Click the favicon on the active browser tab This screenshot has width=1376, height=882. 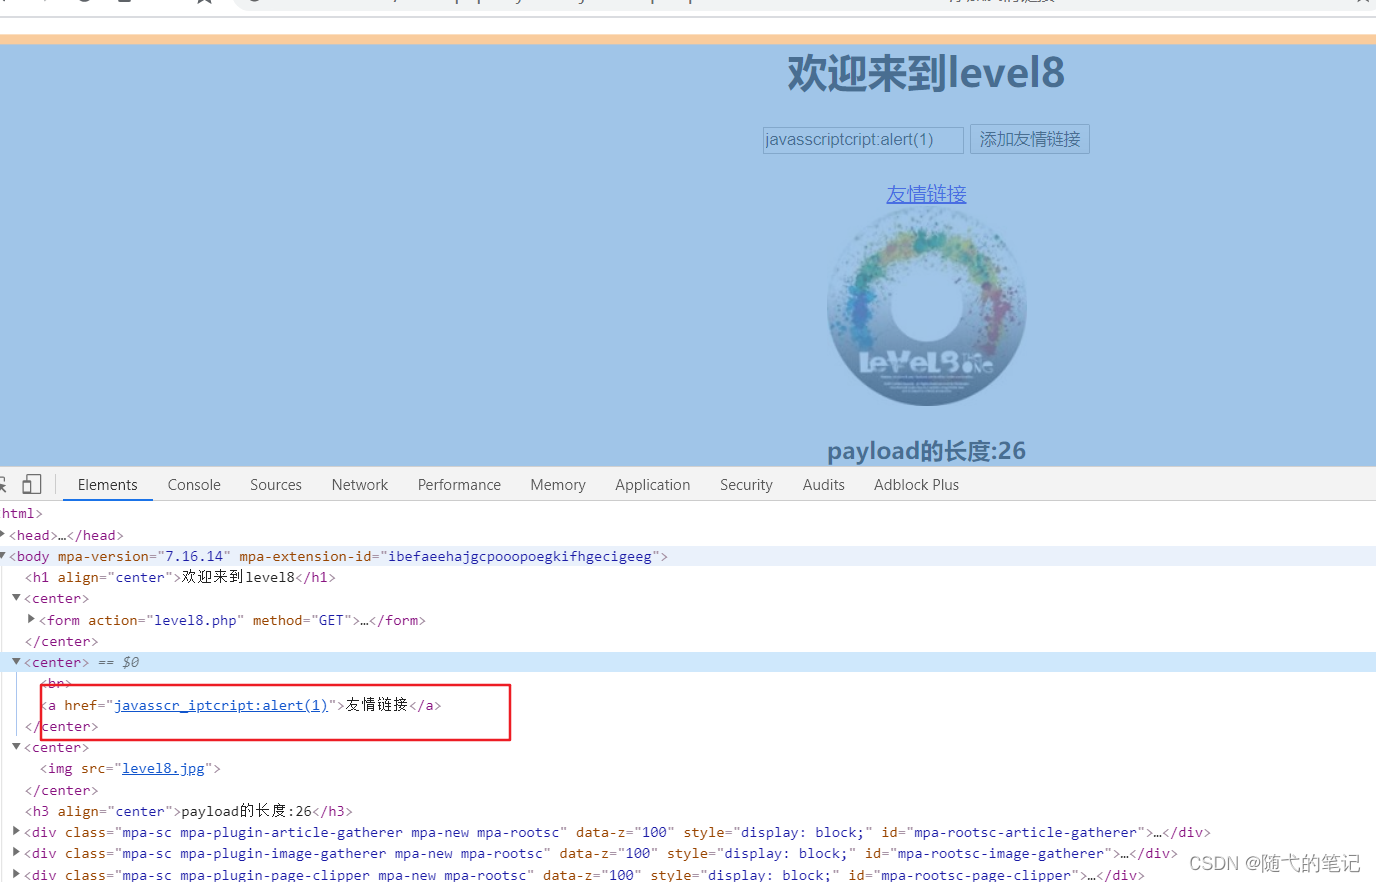tap(253, 3)
